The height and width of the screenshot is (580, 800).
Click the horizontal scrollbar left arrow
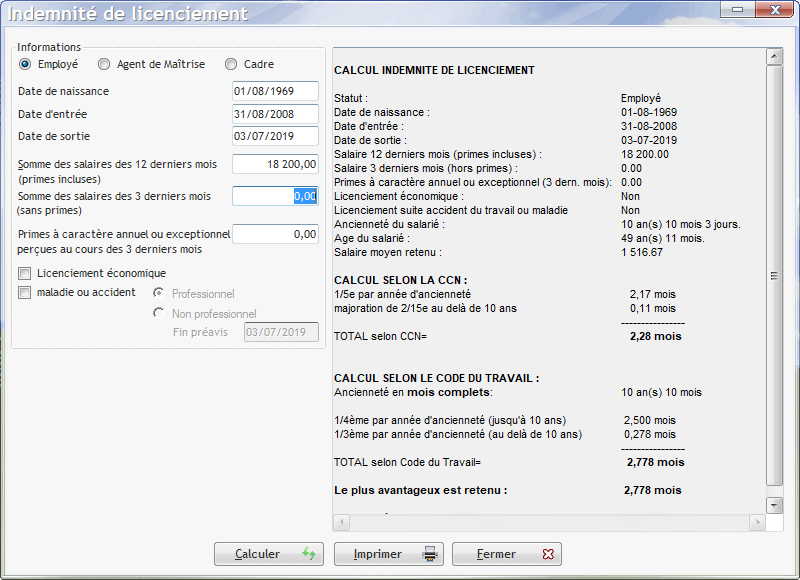(341, 522)
